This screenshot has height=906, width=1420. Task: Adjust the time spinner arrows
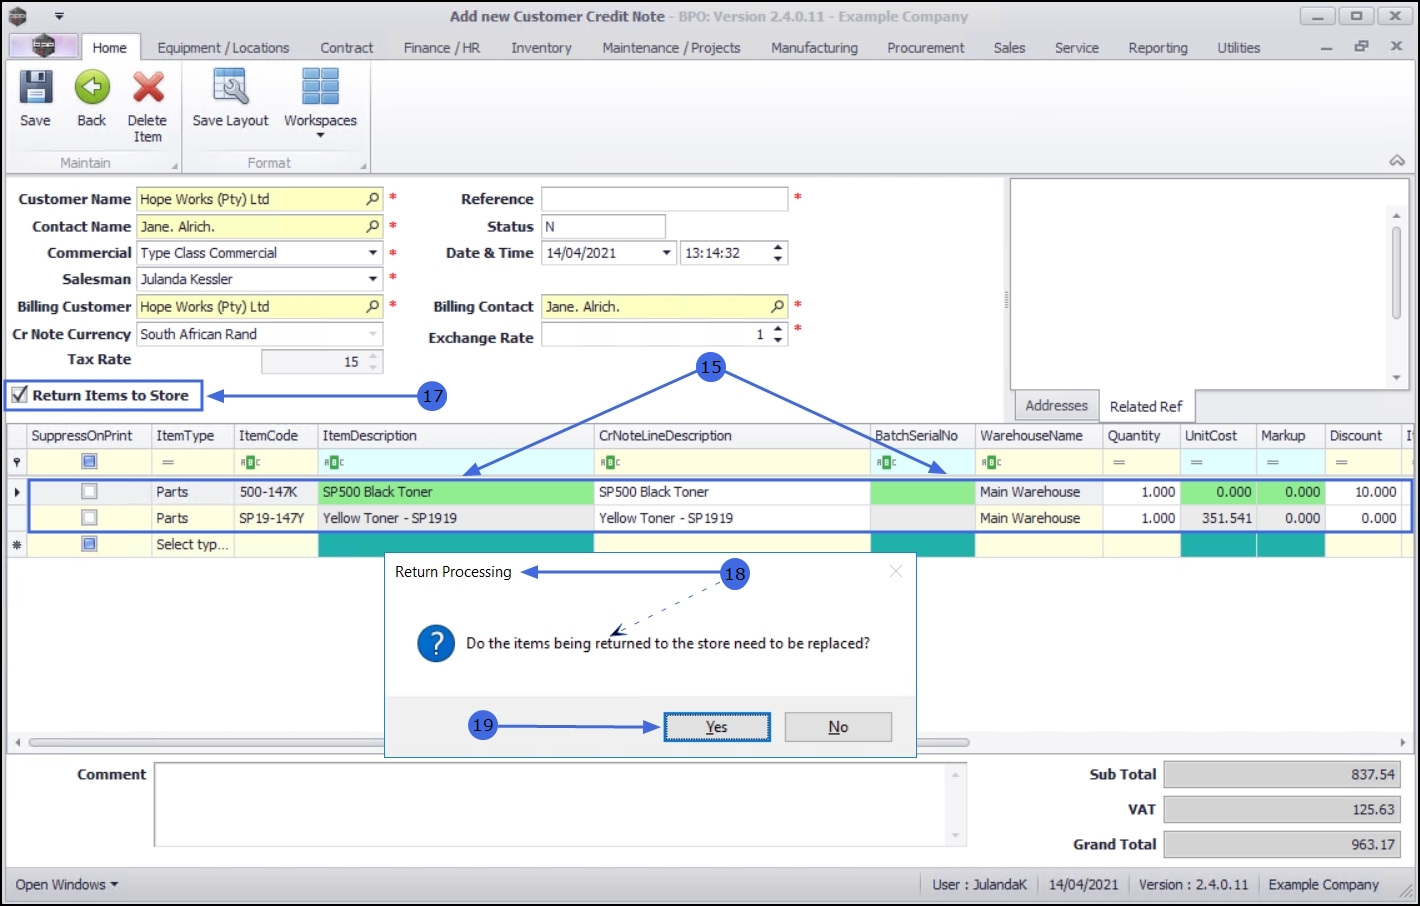(778, 253)
